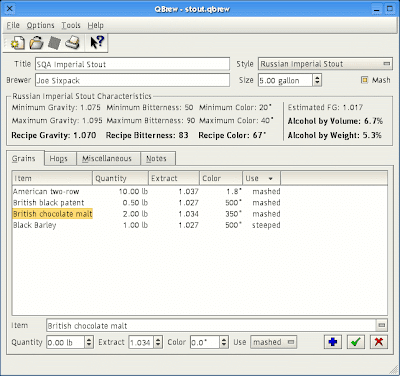The width and height of the screenshot is (400, 376).
Task: Sort by the Color column header
Action: [x=221, y=178]
